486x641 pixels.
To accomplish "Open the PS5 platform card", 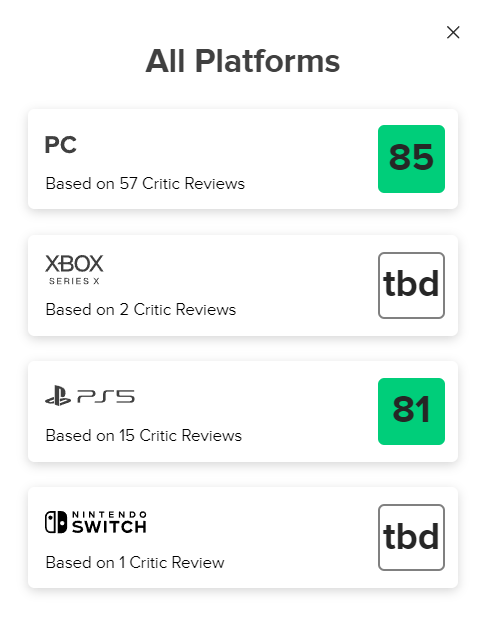I will point(243,411).
